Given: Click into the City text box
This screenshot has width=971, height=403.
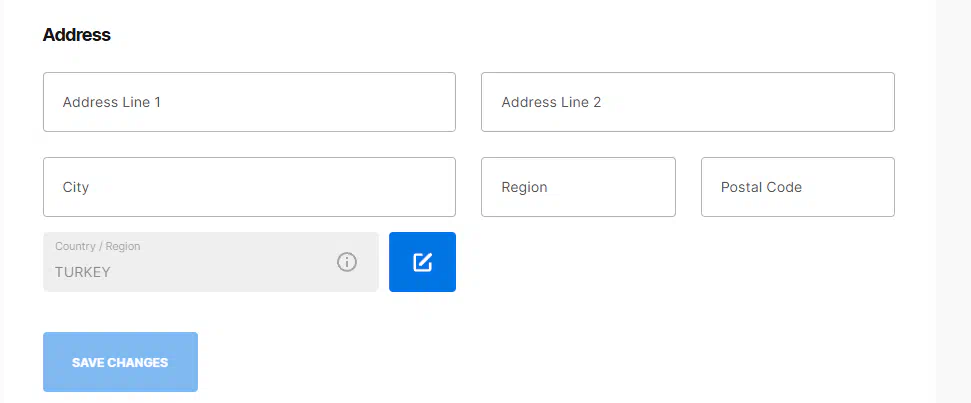Looking at the screenshot, I should (249, 187).
